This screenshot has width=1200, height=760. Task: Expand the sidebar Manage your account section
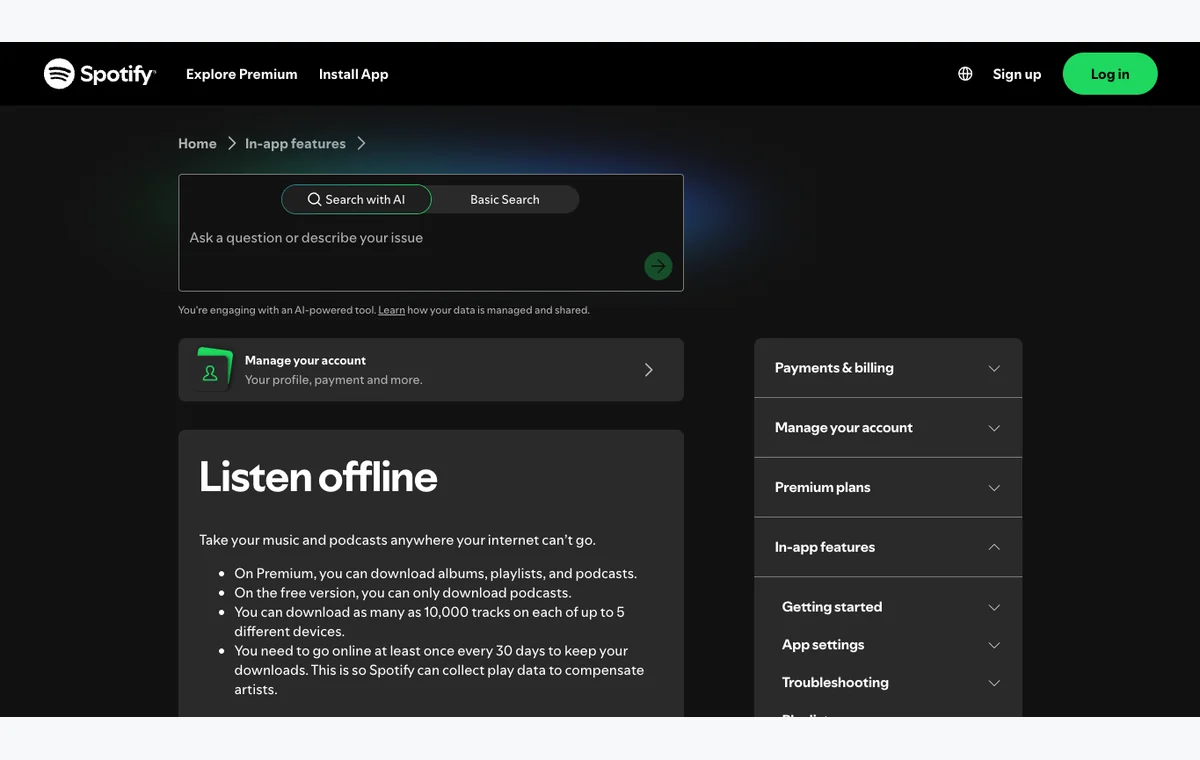pos(888,428)
